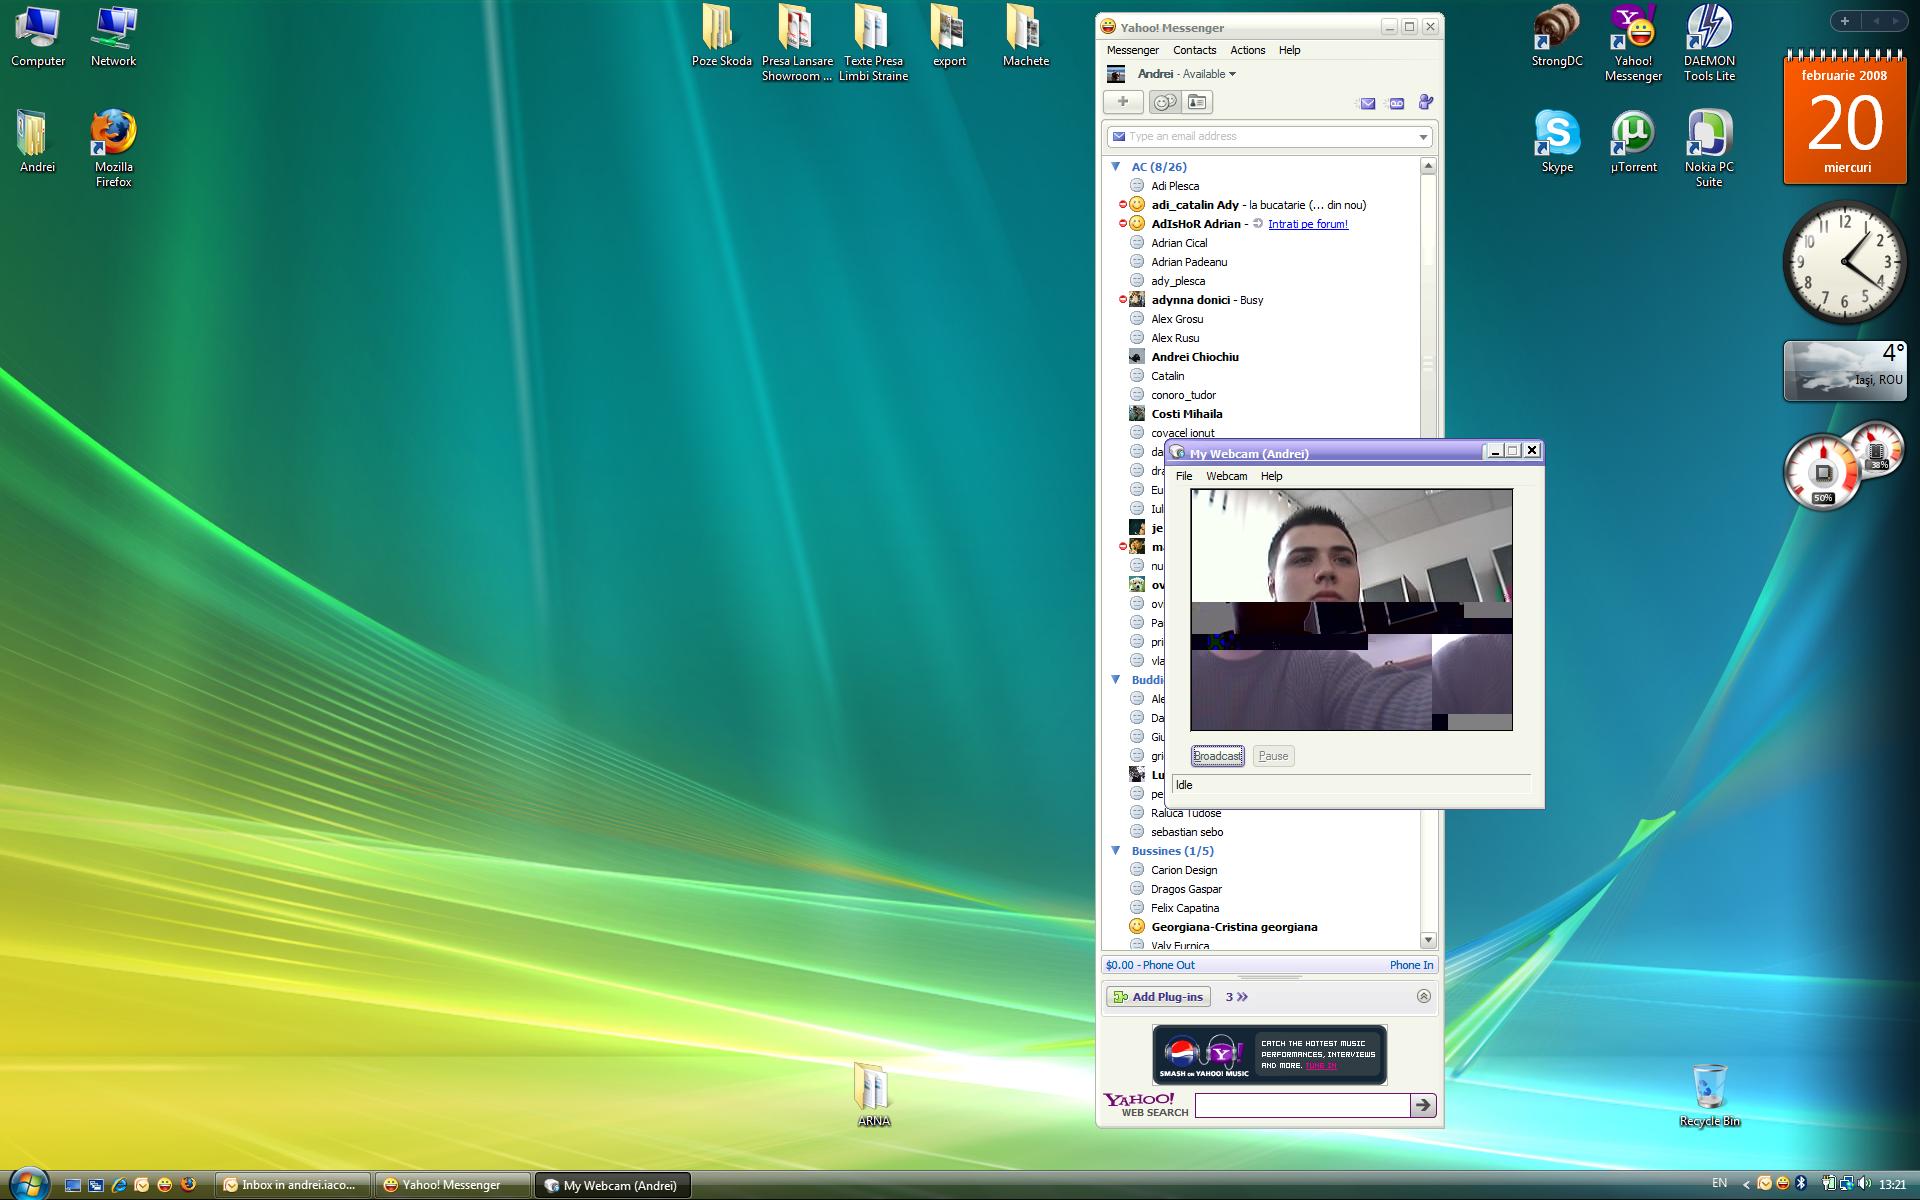Click the volume speaker tray icon
The width and height of the screenshot is (1920, 1200).
point(1864,1184)
